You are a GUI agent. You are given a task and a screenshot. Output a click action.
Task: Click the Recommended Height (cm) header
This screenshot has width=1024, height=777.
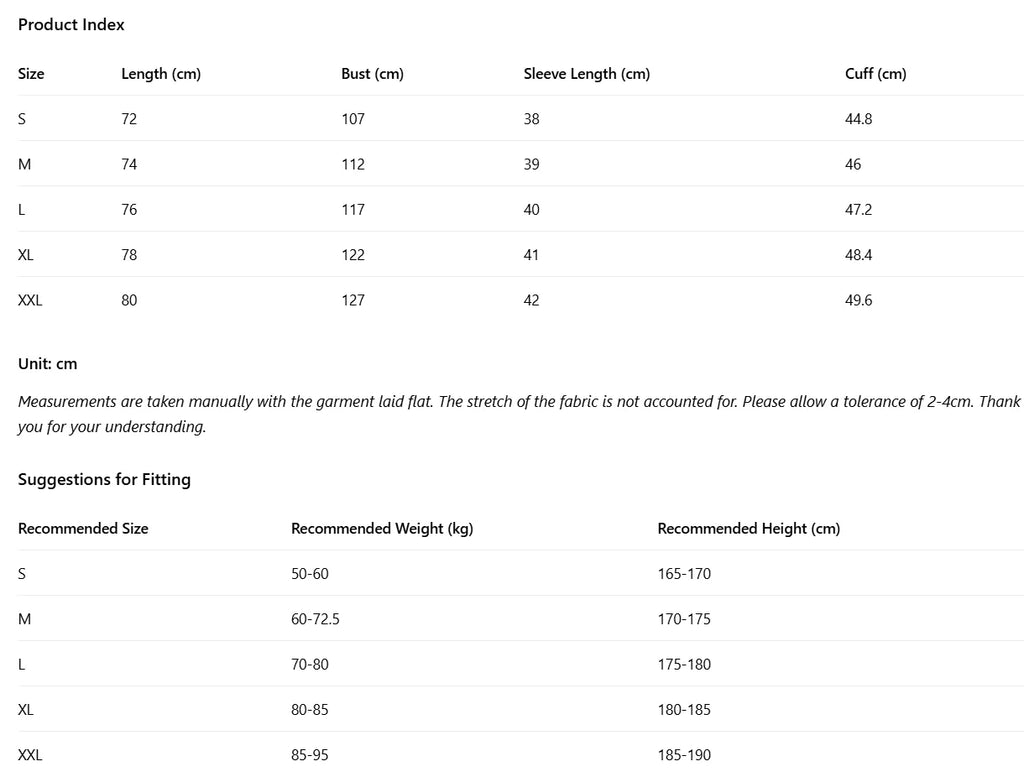pos(748,528)
